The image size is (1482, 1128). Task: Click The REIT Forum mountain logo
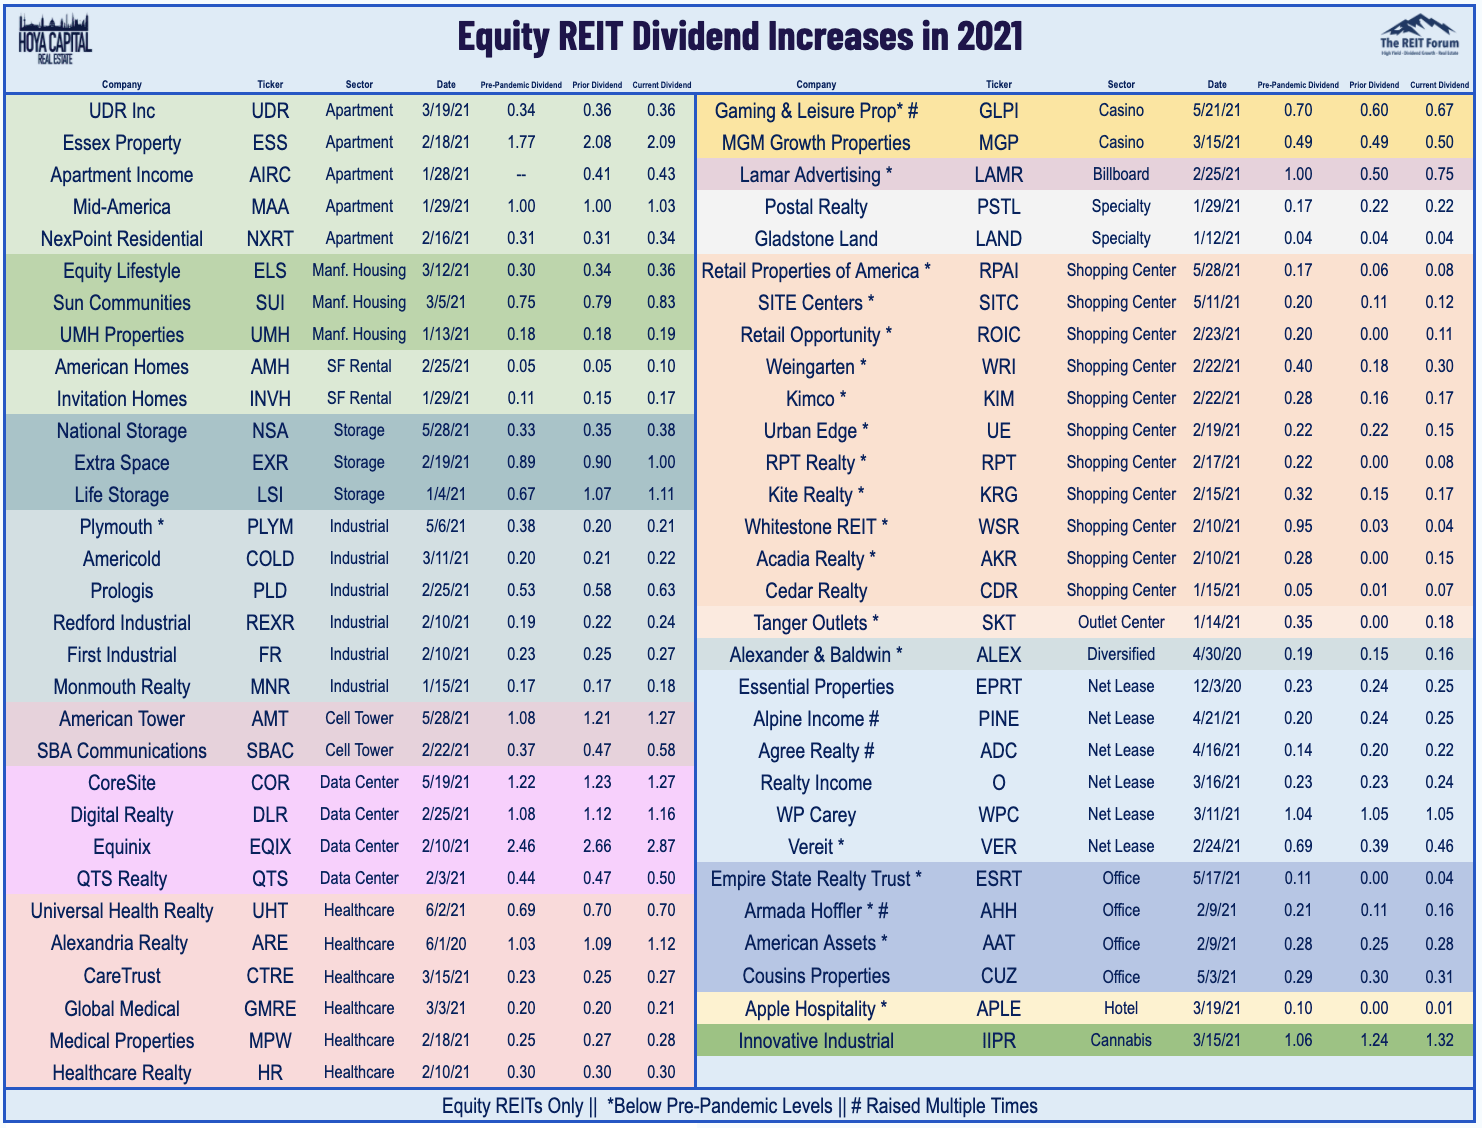click(1419, 34)
